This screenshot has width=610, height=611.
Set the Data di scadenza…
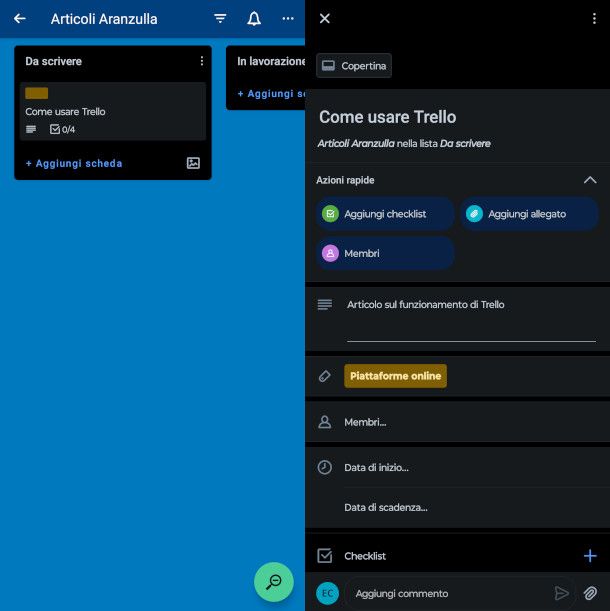pyautogui.click(x=386, y=507)
